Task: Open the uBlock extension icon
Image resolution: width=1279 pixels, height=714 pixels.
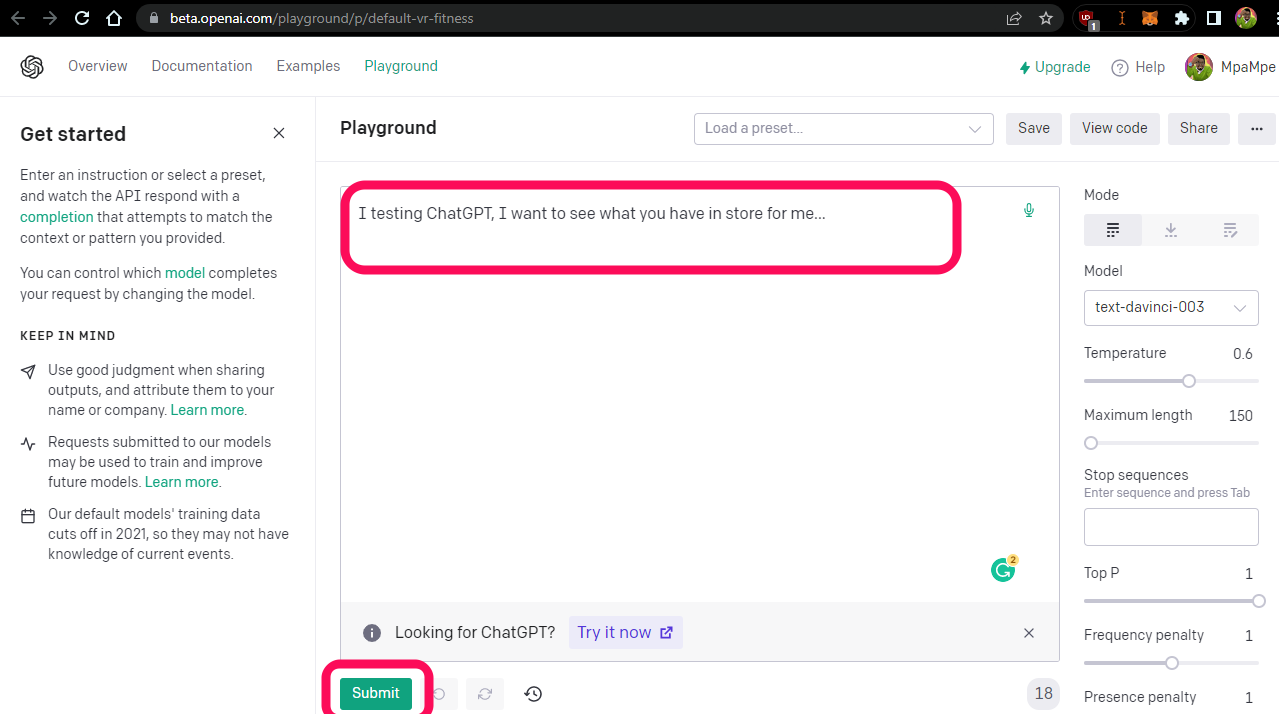Action: (1087, 18)
